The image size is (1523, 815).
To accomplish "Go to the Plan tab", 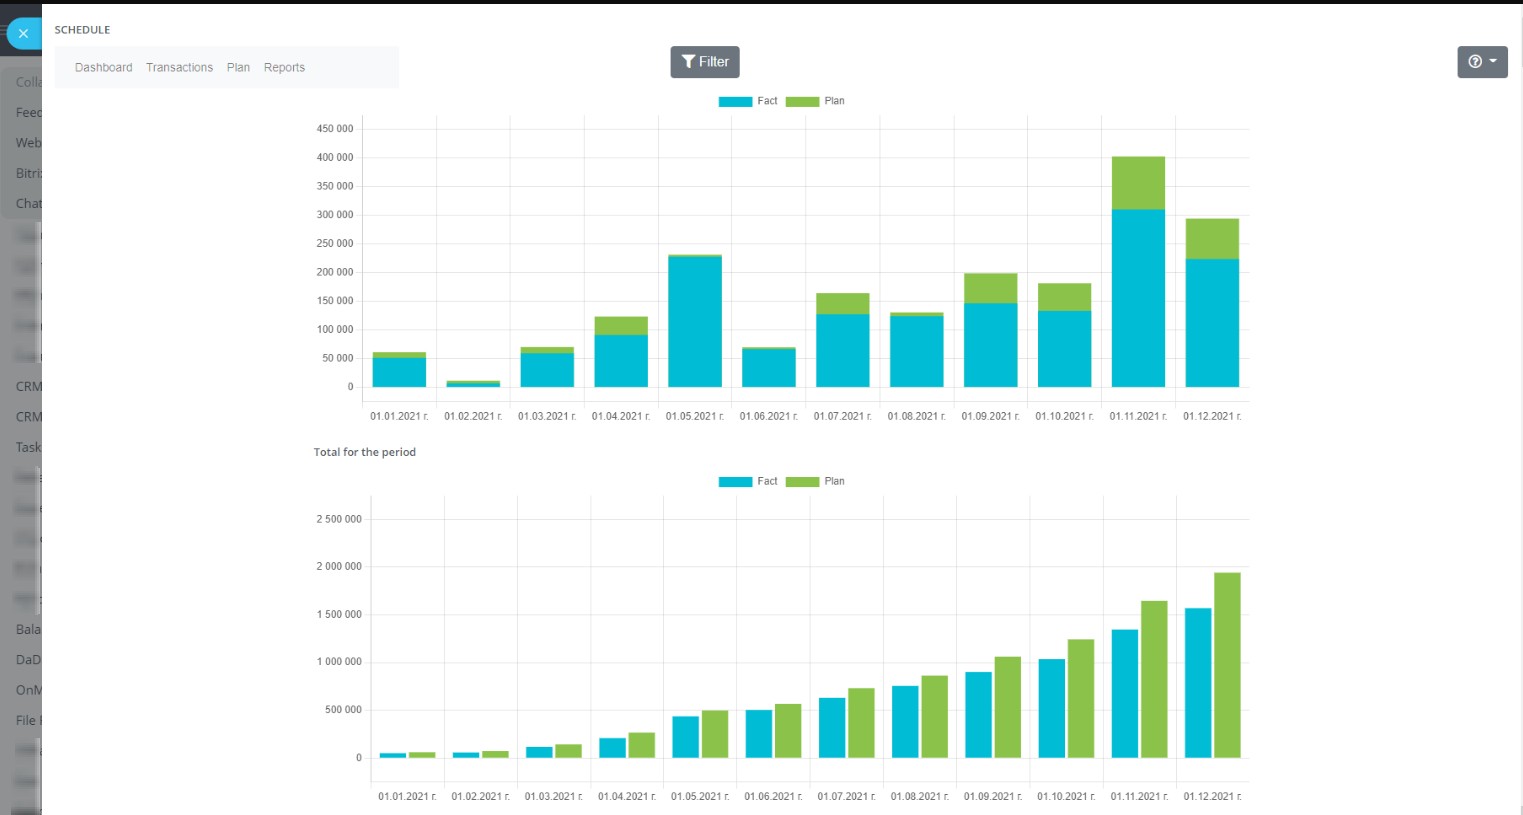I will [x=238, y=68].
